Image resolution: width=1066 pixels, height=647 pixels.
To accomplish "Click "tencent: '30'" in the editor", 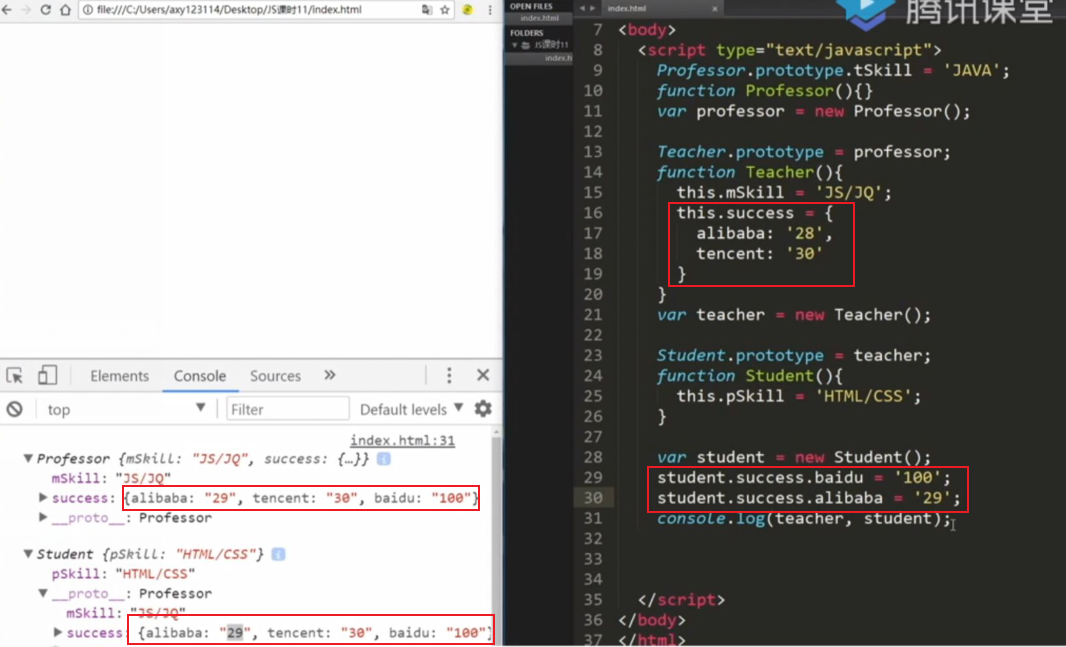I will tap(759, 253).
